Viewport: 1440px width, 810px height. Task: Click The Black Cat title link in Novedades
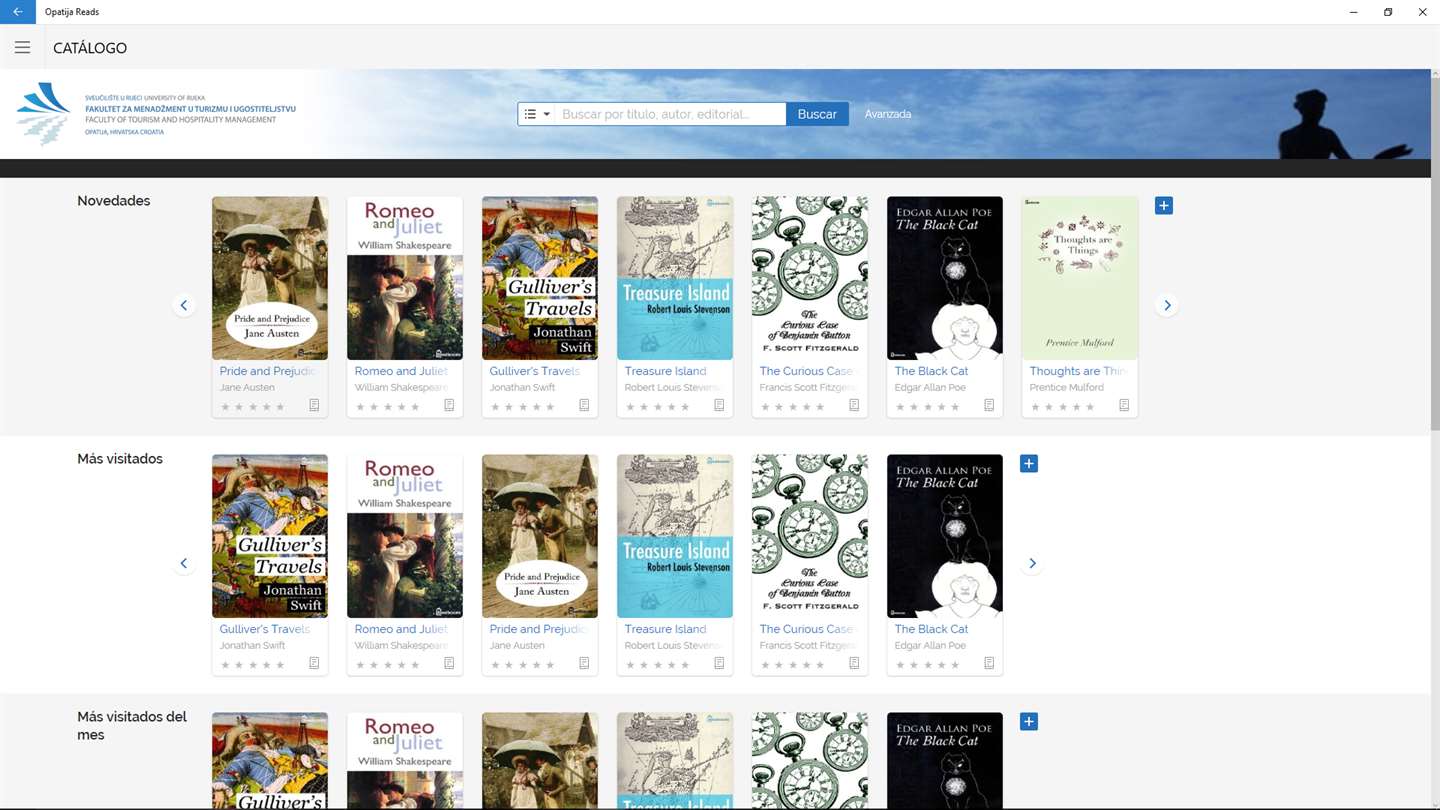931,371
